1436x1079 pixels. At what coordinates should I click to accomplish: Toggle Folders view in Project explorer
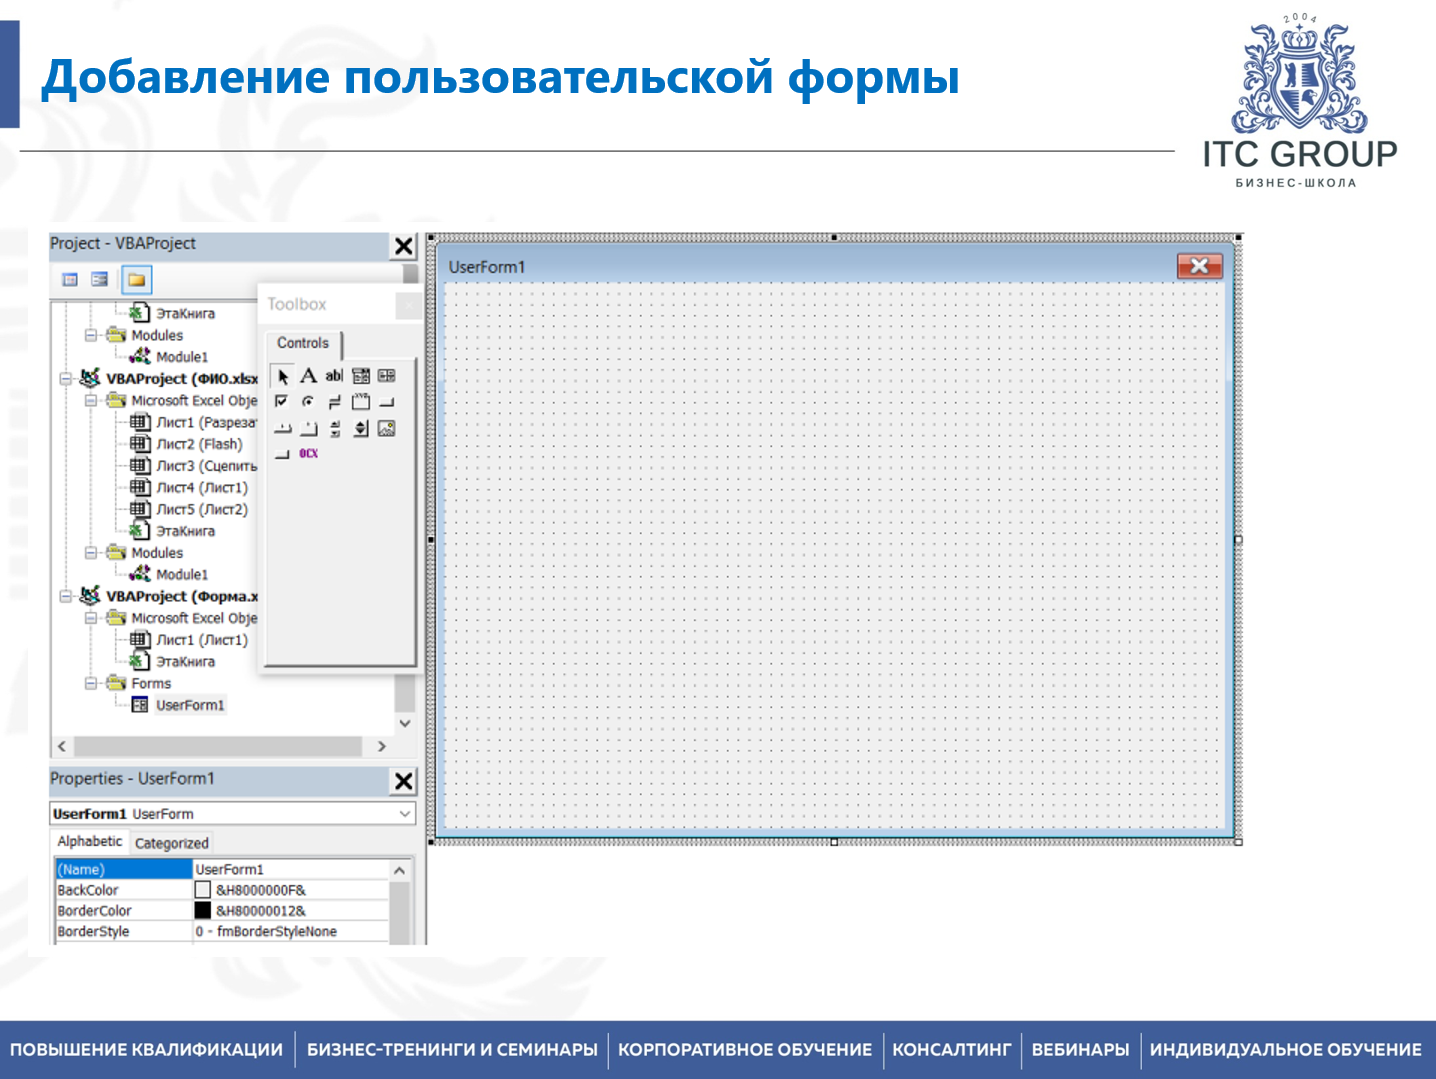136,280
